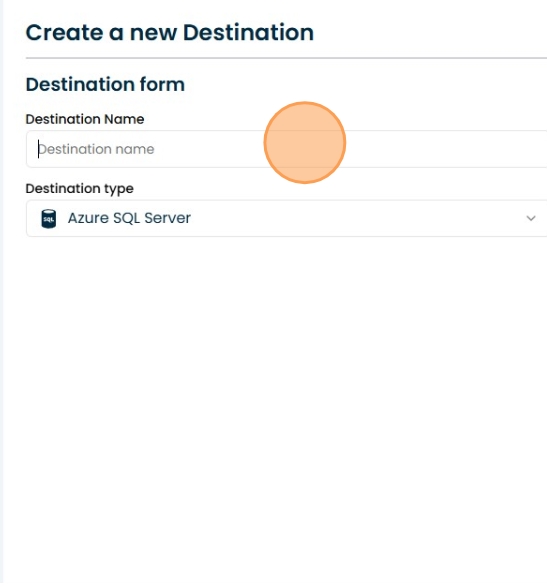Viewport: 547px width, 587px height.
Task: Open the Destination type dropdown
Action: (286, 218)
